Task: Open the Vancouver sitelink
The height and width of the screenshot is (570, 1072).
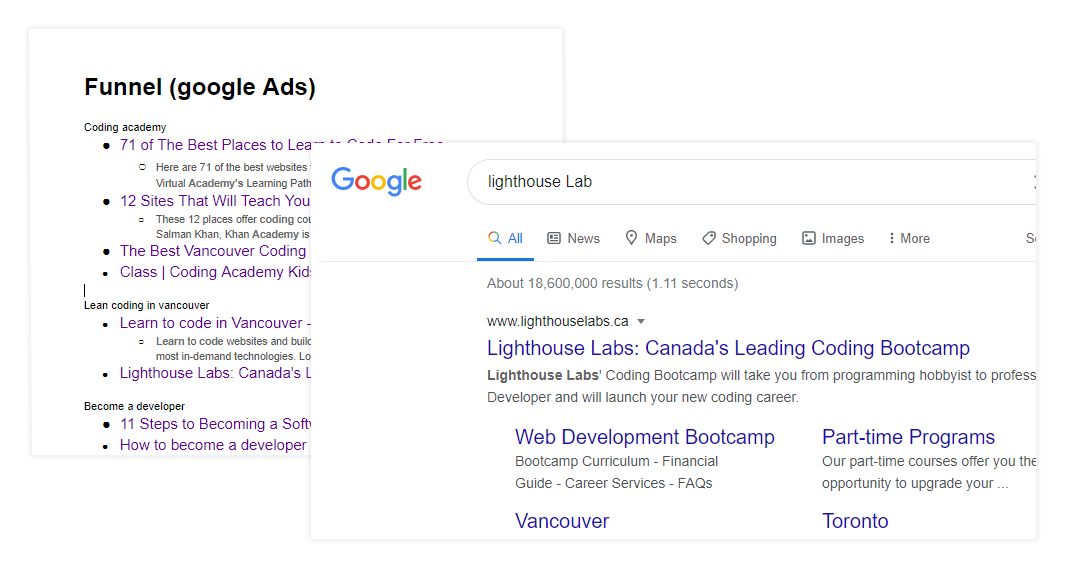Action: (x=562, y=521)
